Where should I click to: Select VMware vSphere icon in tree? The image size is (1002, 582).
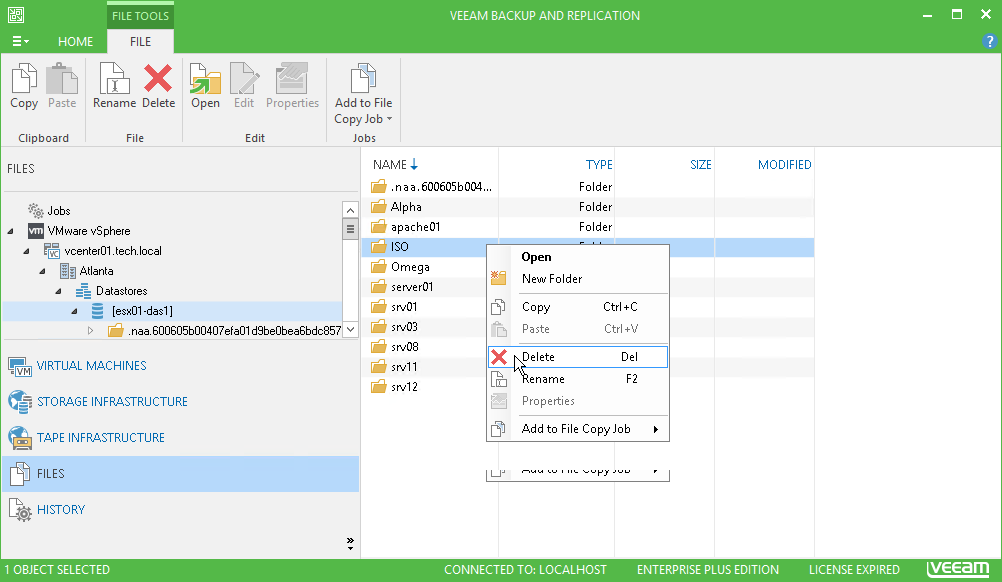(x=36, y=231)
